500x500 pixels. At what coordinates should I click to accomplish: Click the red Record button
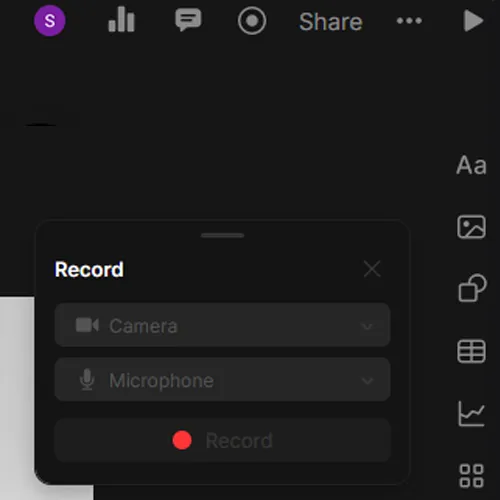point(222,440)
